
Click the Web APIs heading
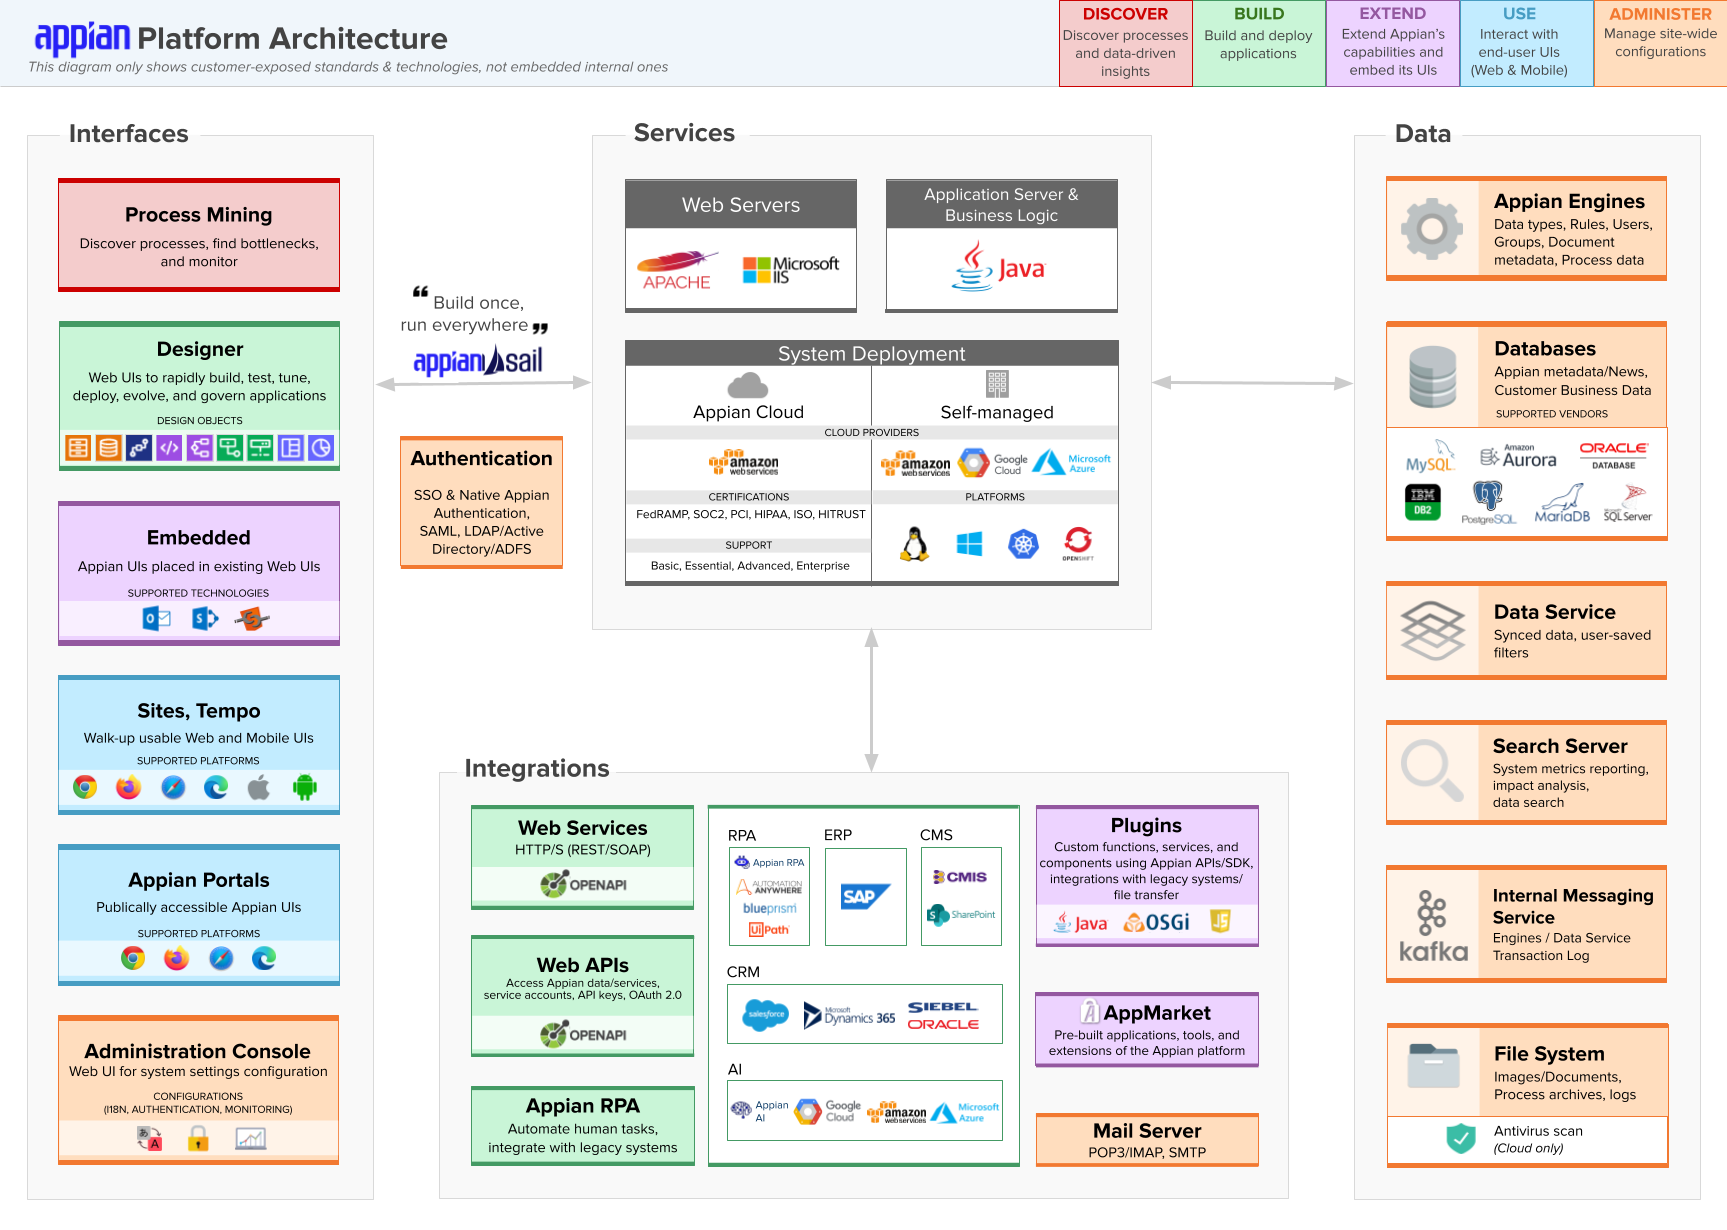click(583, 964)
